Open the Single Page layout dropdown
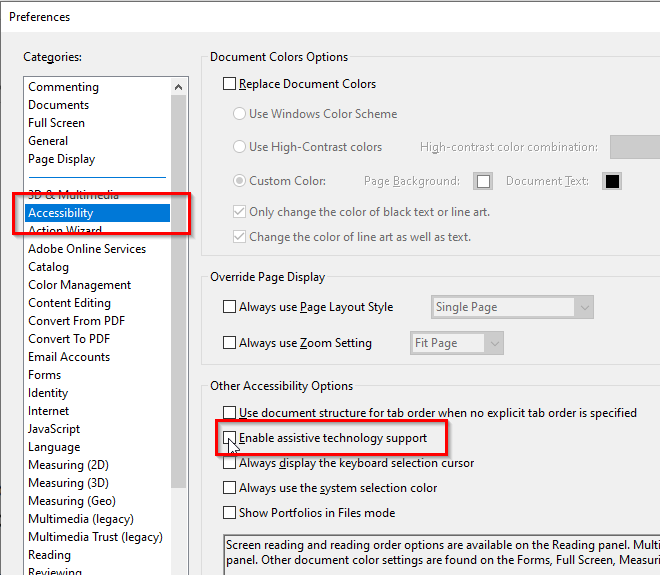 [x=512, y=307]
